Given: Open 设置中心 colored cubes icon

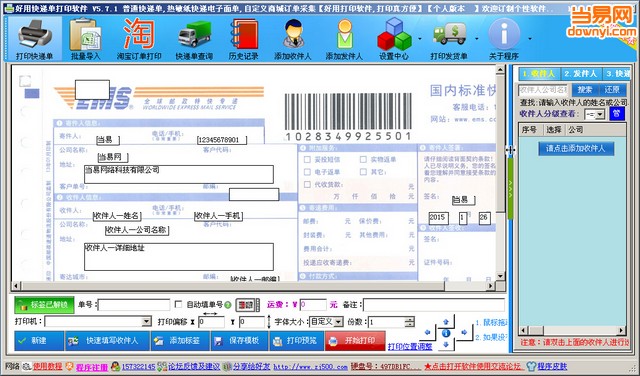Looking at the screenshot, I should (394, 39).
